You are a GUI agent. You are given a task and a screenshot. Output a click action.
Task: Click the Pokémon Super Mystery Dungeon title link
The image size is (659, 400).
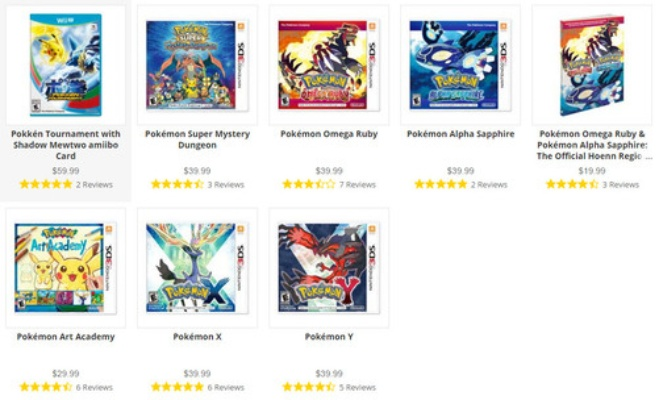[x=197, y=139]
